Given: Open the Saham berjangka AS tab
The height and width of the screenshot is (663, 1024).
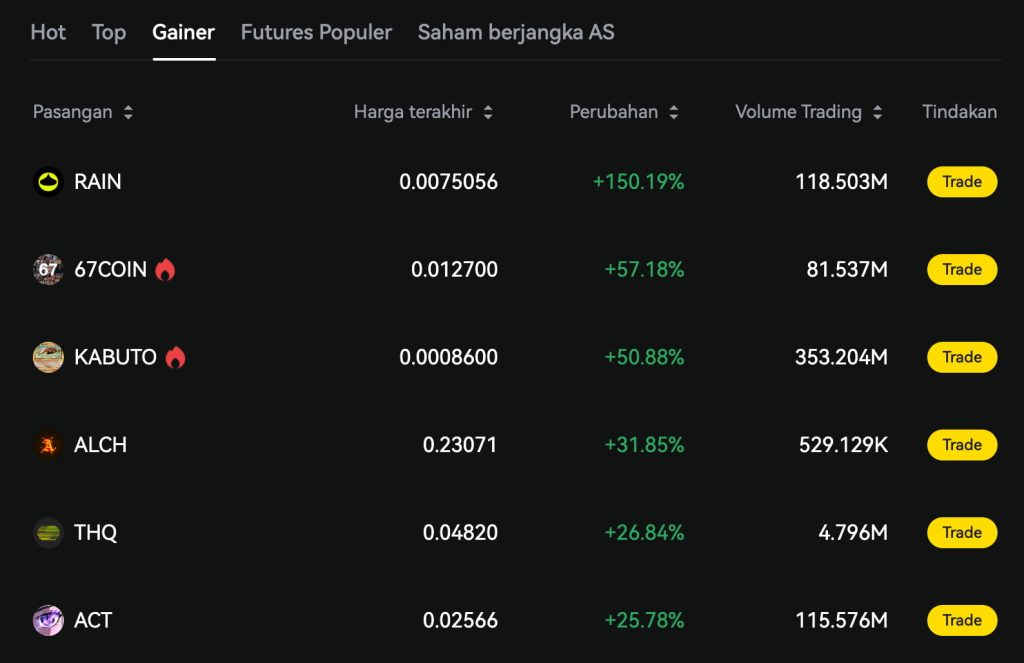Looking at the screenshot, I should click(516, 32).
